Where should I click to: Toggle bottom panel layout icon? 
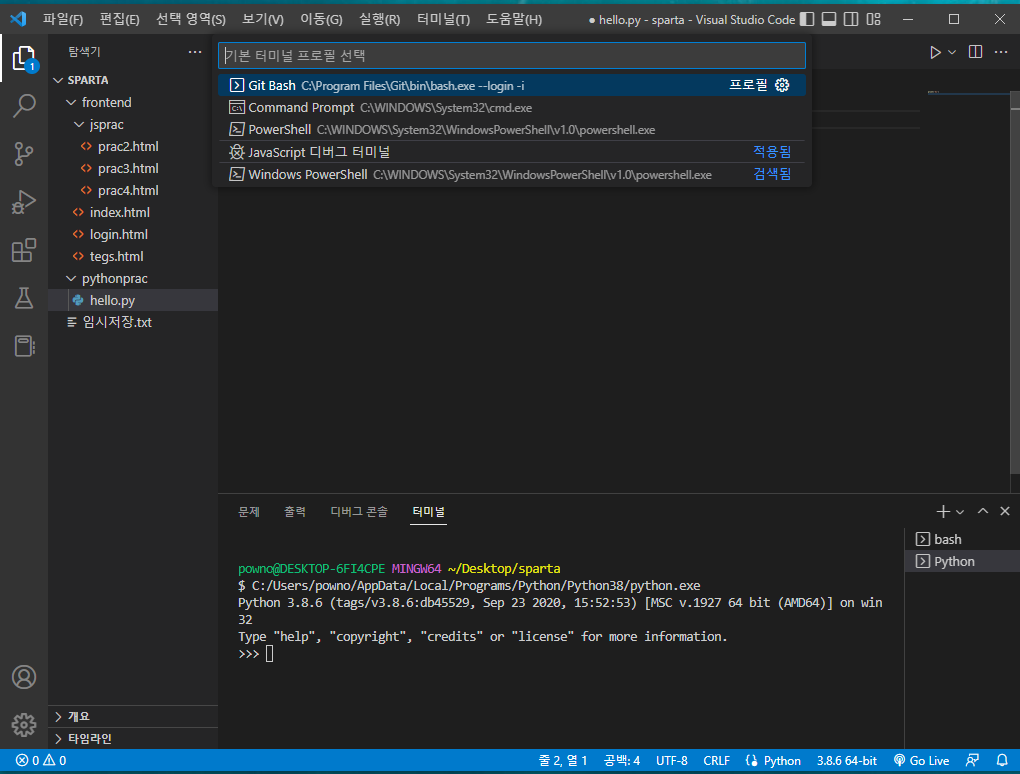[829, 20]
